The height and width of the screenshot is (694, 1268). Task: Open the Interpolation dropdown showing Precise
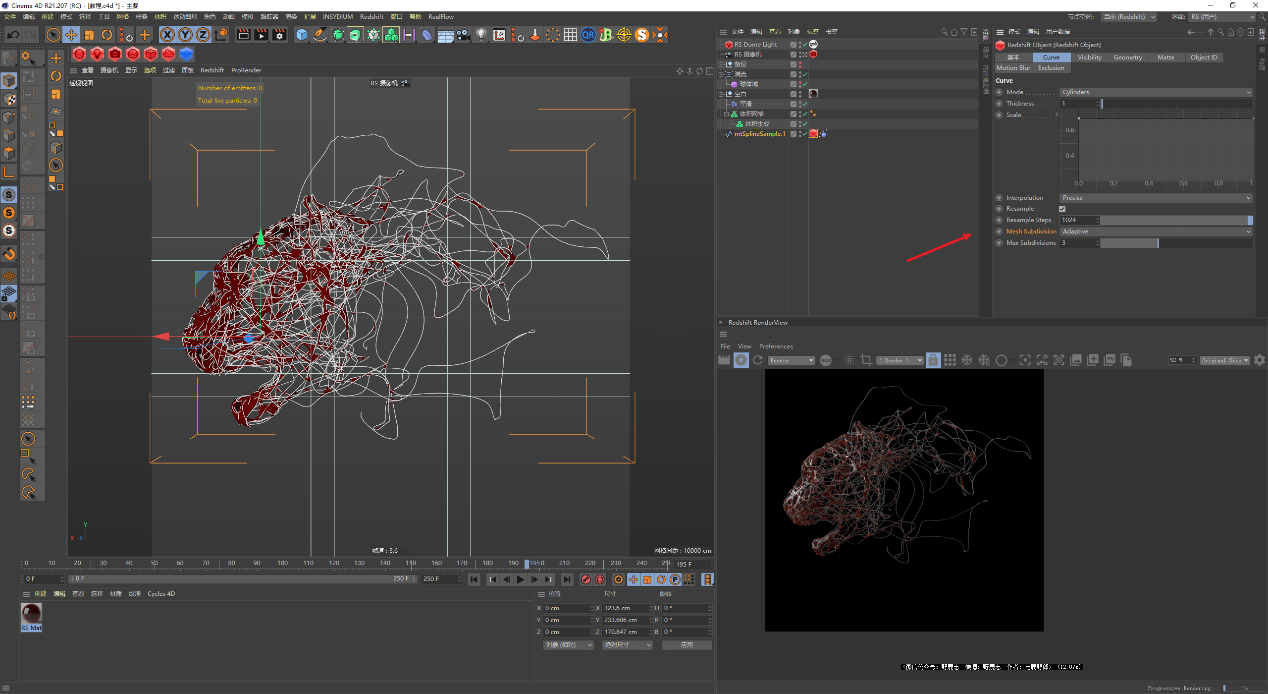pos(1155,198)
